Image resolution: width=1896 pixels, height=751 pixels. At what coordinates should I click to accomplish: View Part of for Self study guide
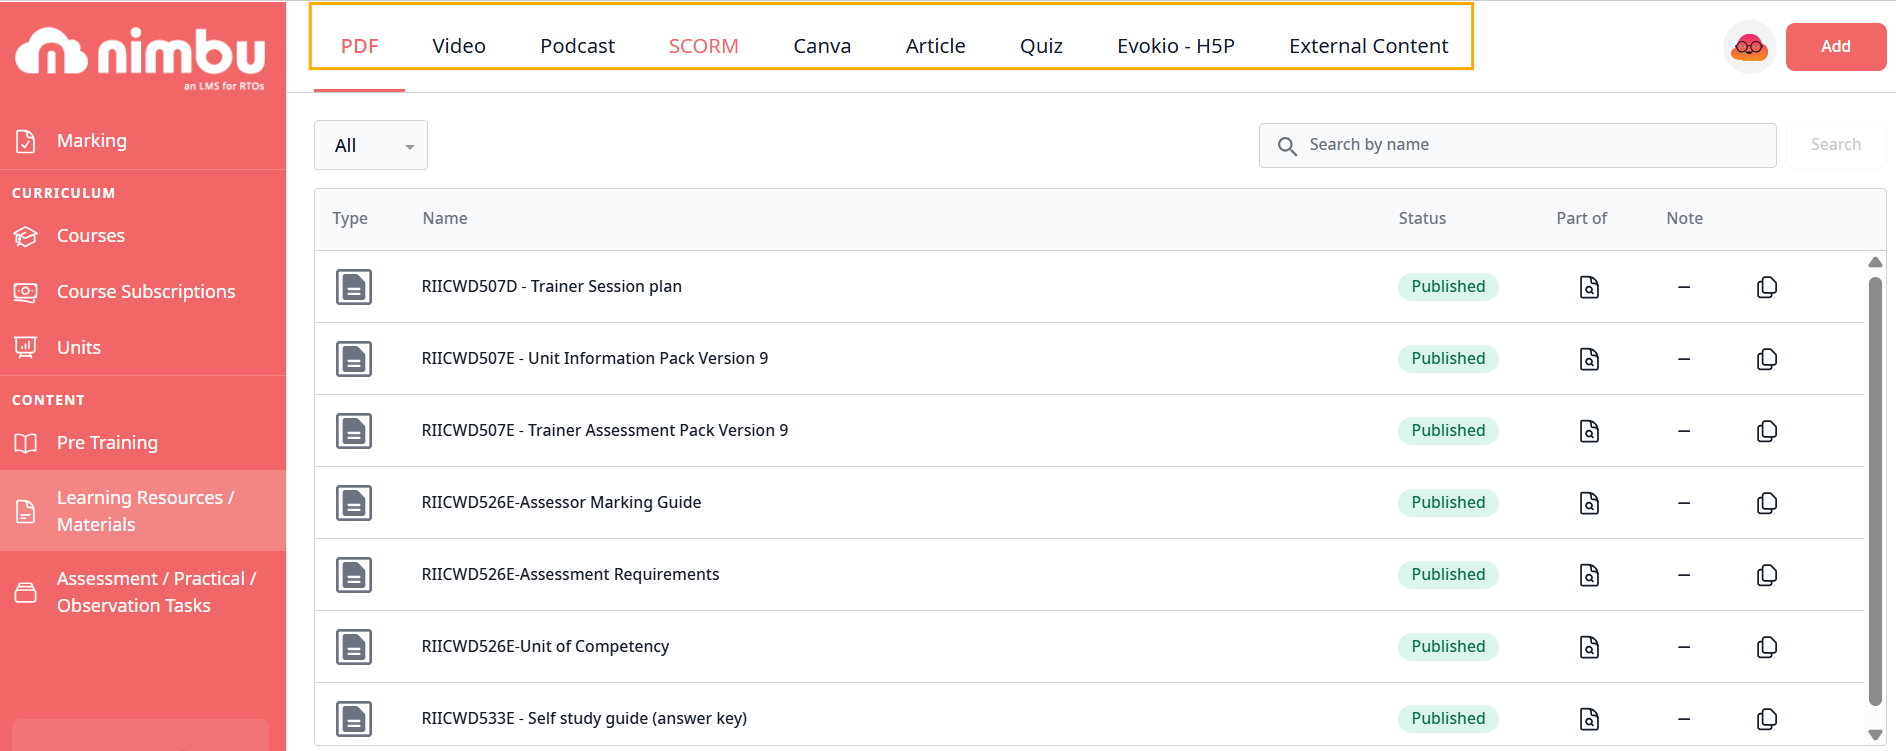pyautogui.click(x=1589, y=719)
